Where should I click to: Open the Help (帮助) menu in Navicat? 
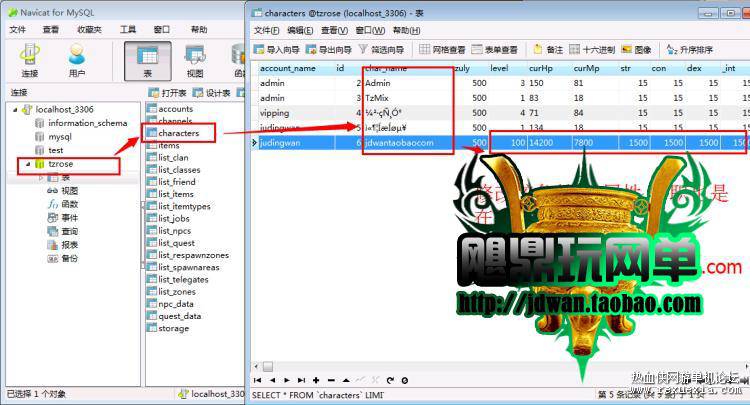point(199,29)
